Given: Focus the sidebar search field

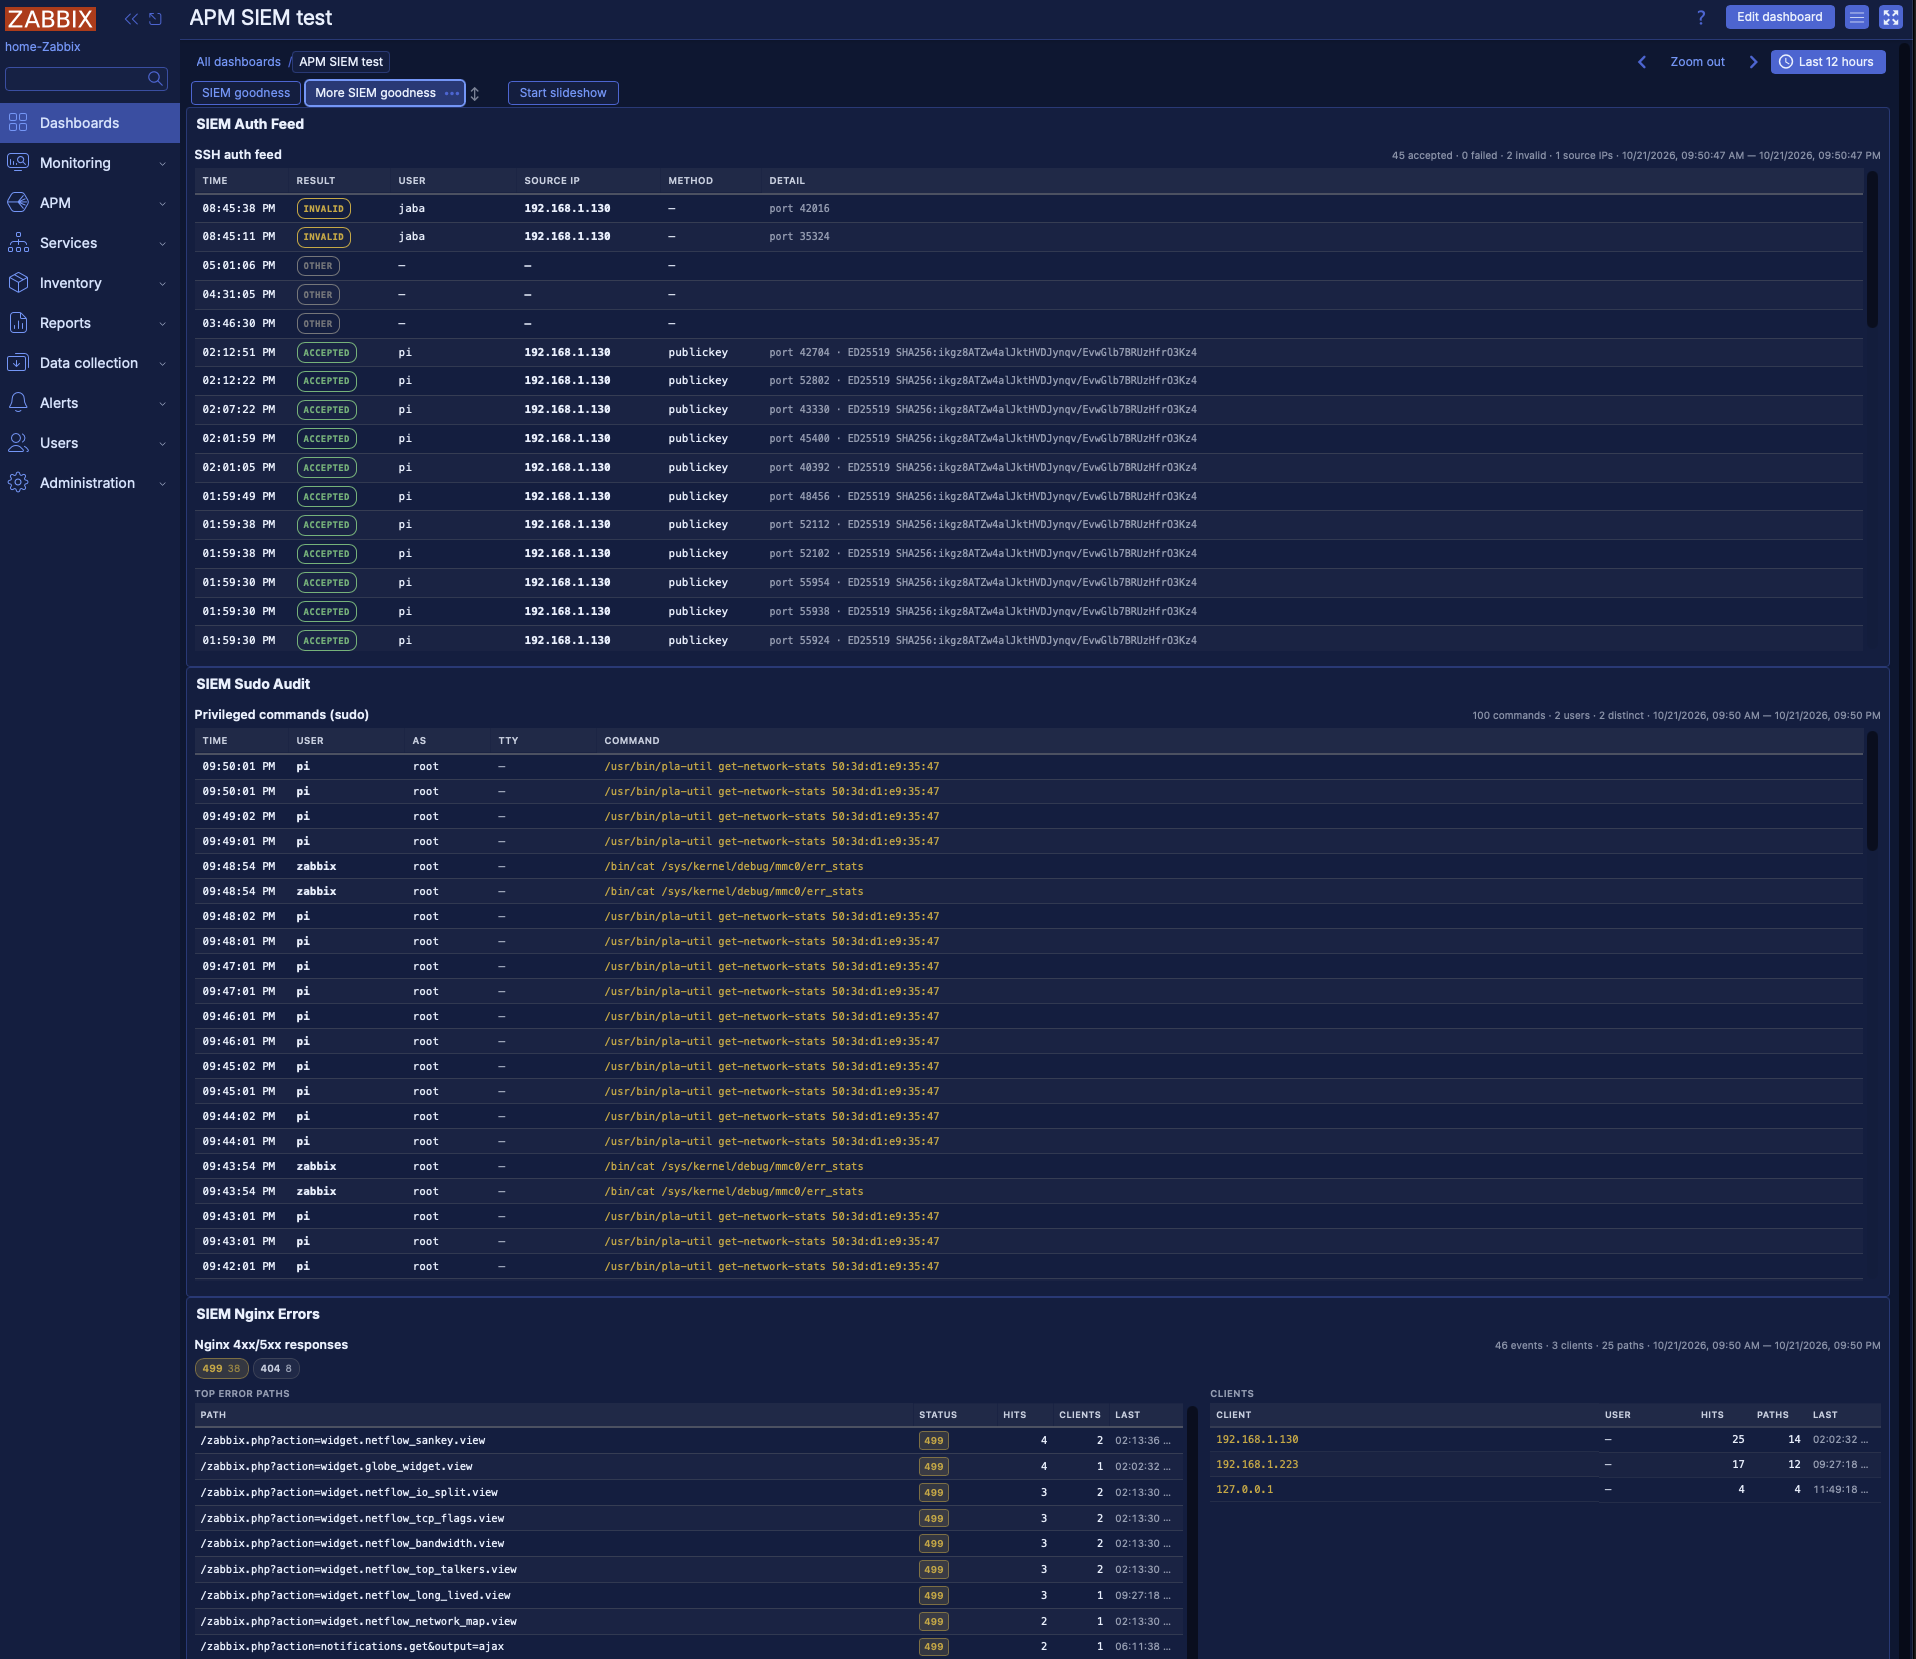Looking at the screenshot, I should [86, 78].
